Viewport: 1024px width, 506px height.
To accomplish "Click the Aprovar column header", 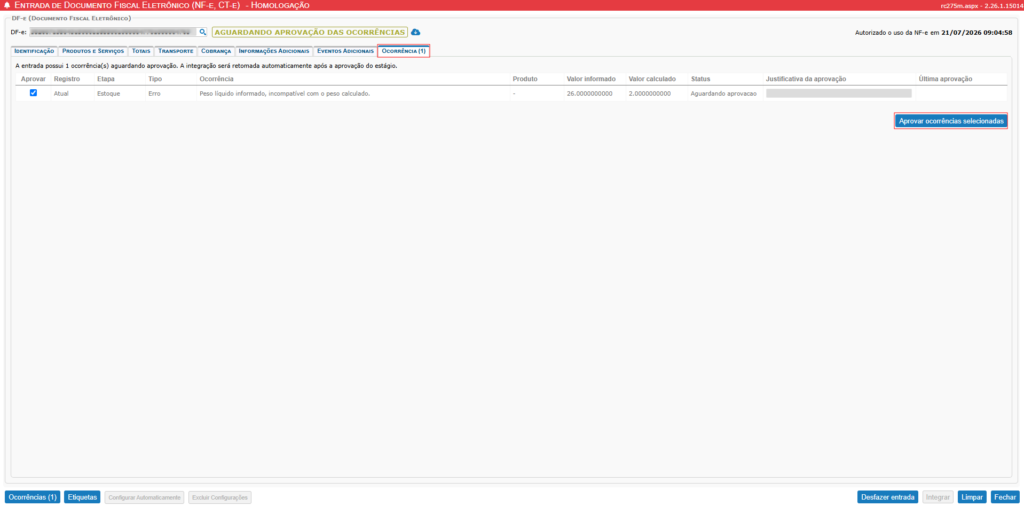I will coord(33,79).
